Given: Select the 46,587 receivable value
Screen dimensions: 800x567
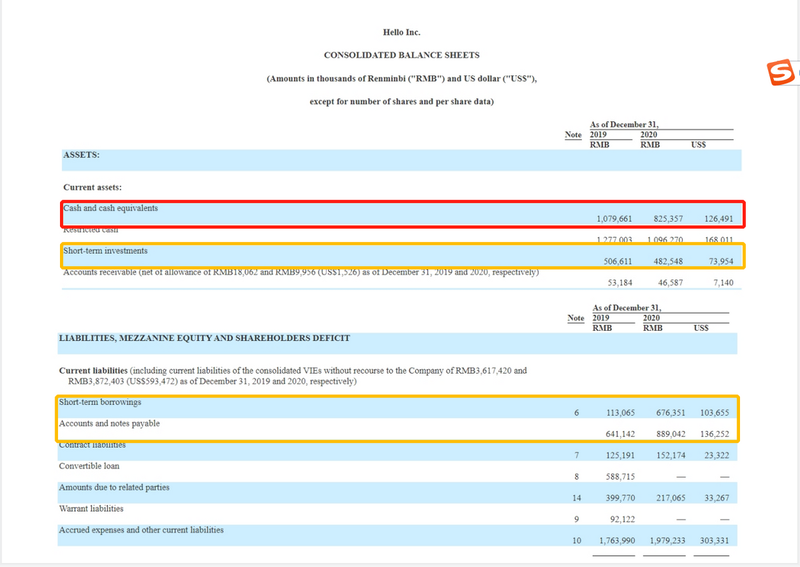Looking at the screenshot, I should tap(670, 283).
